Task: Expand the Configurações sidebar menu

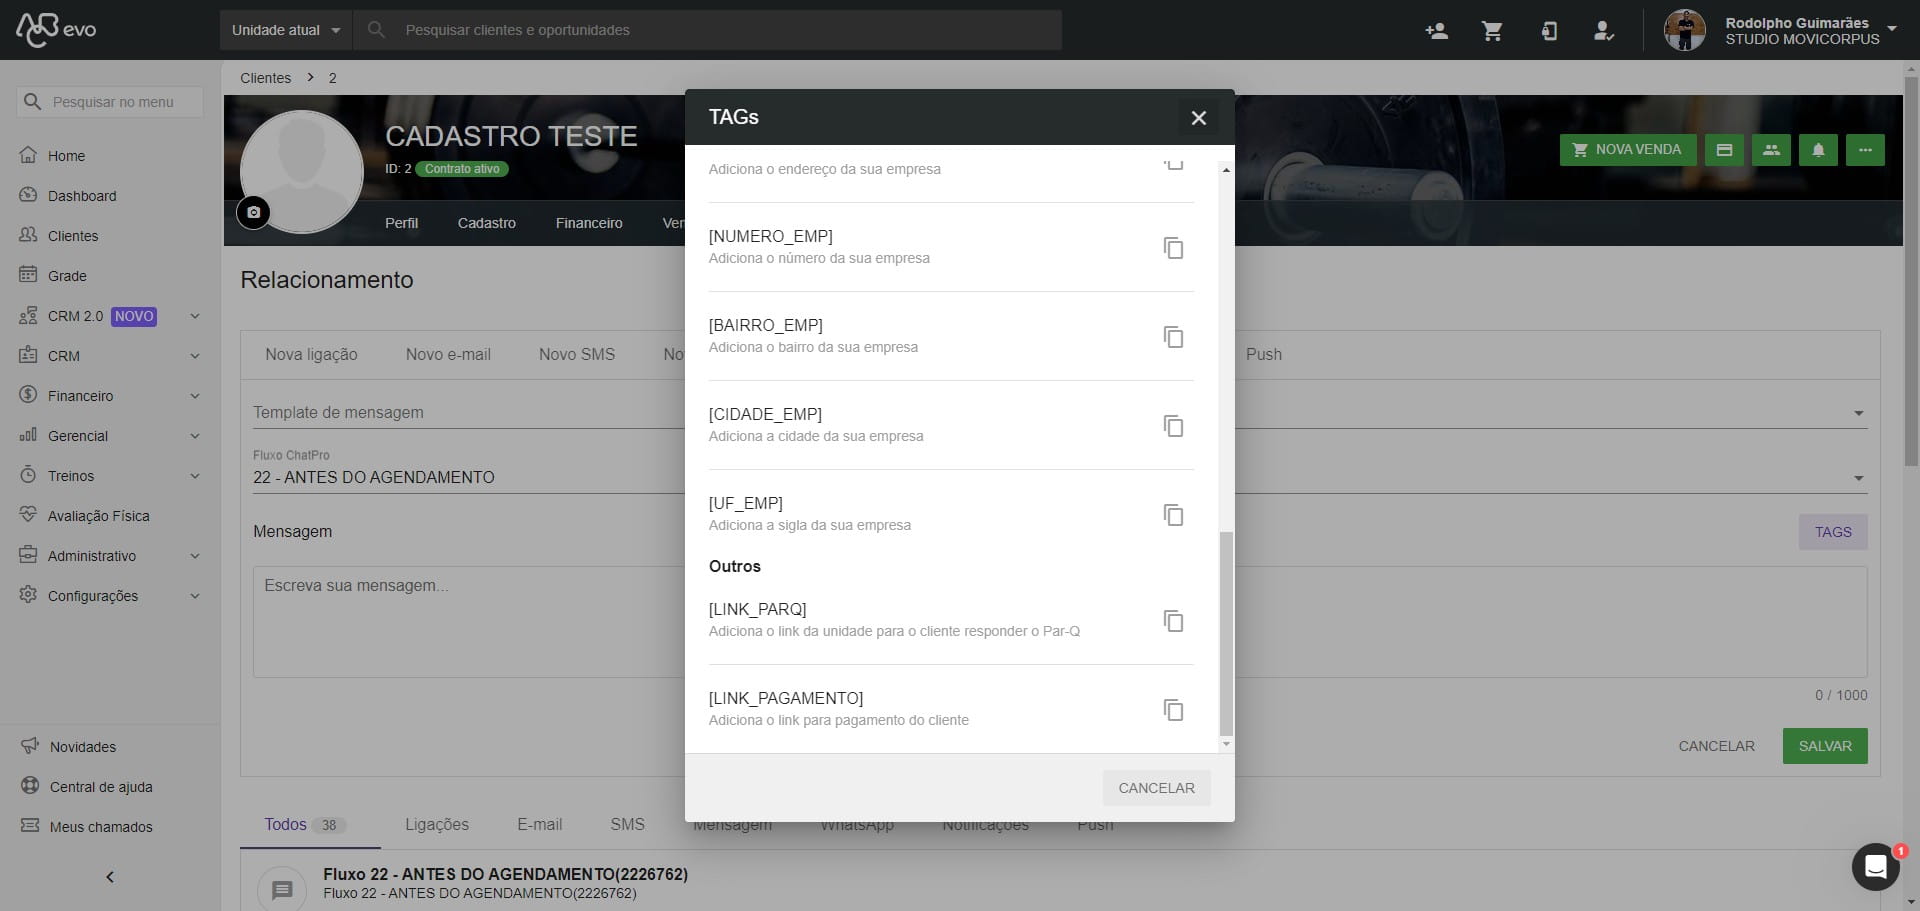Action: click(x=110, y=596)
